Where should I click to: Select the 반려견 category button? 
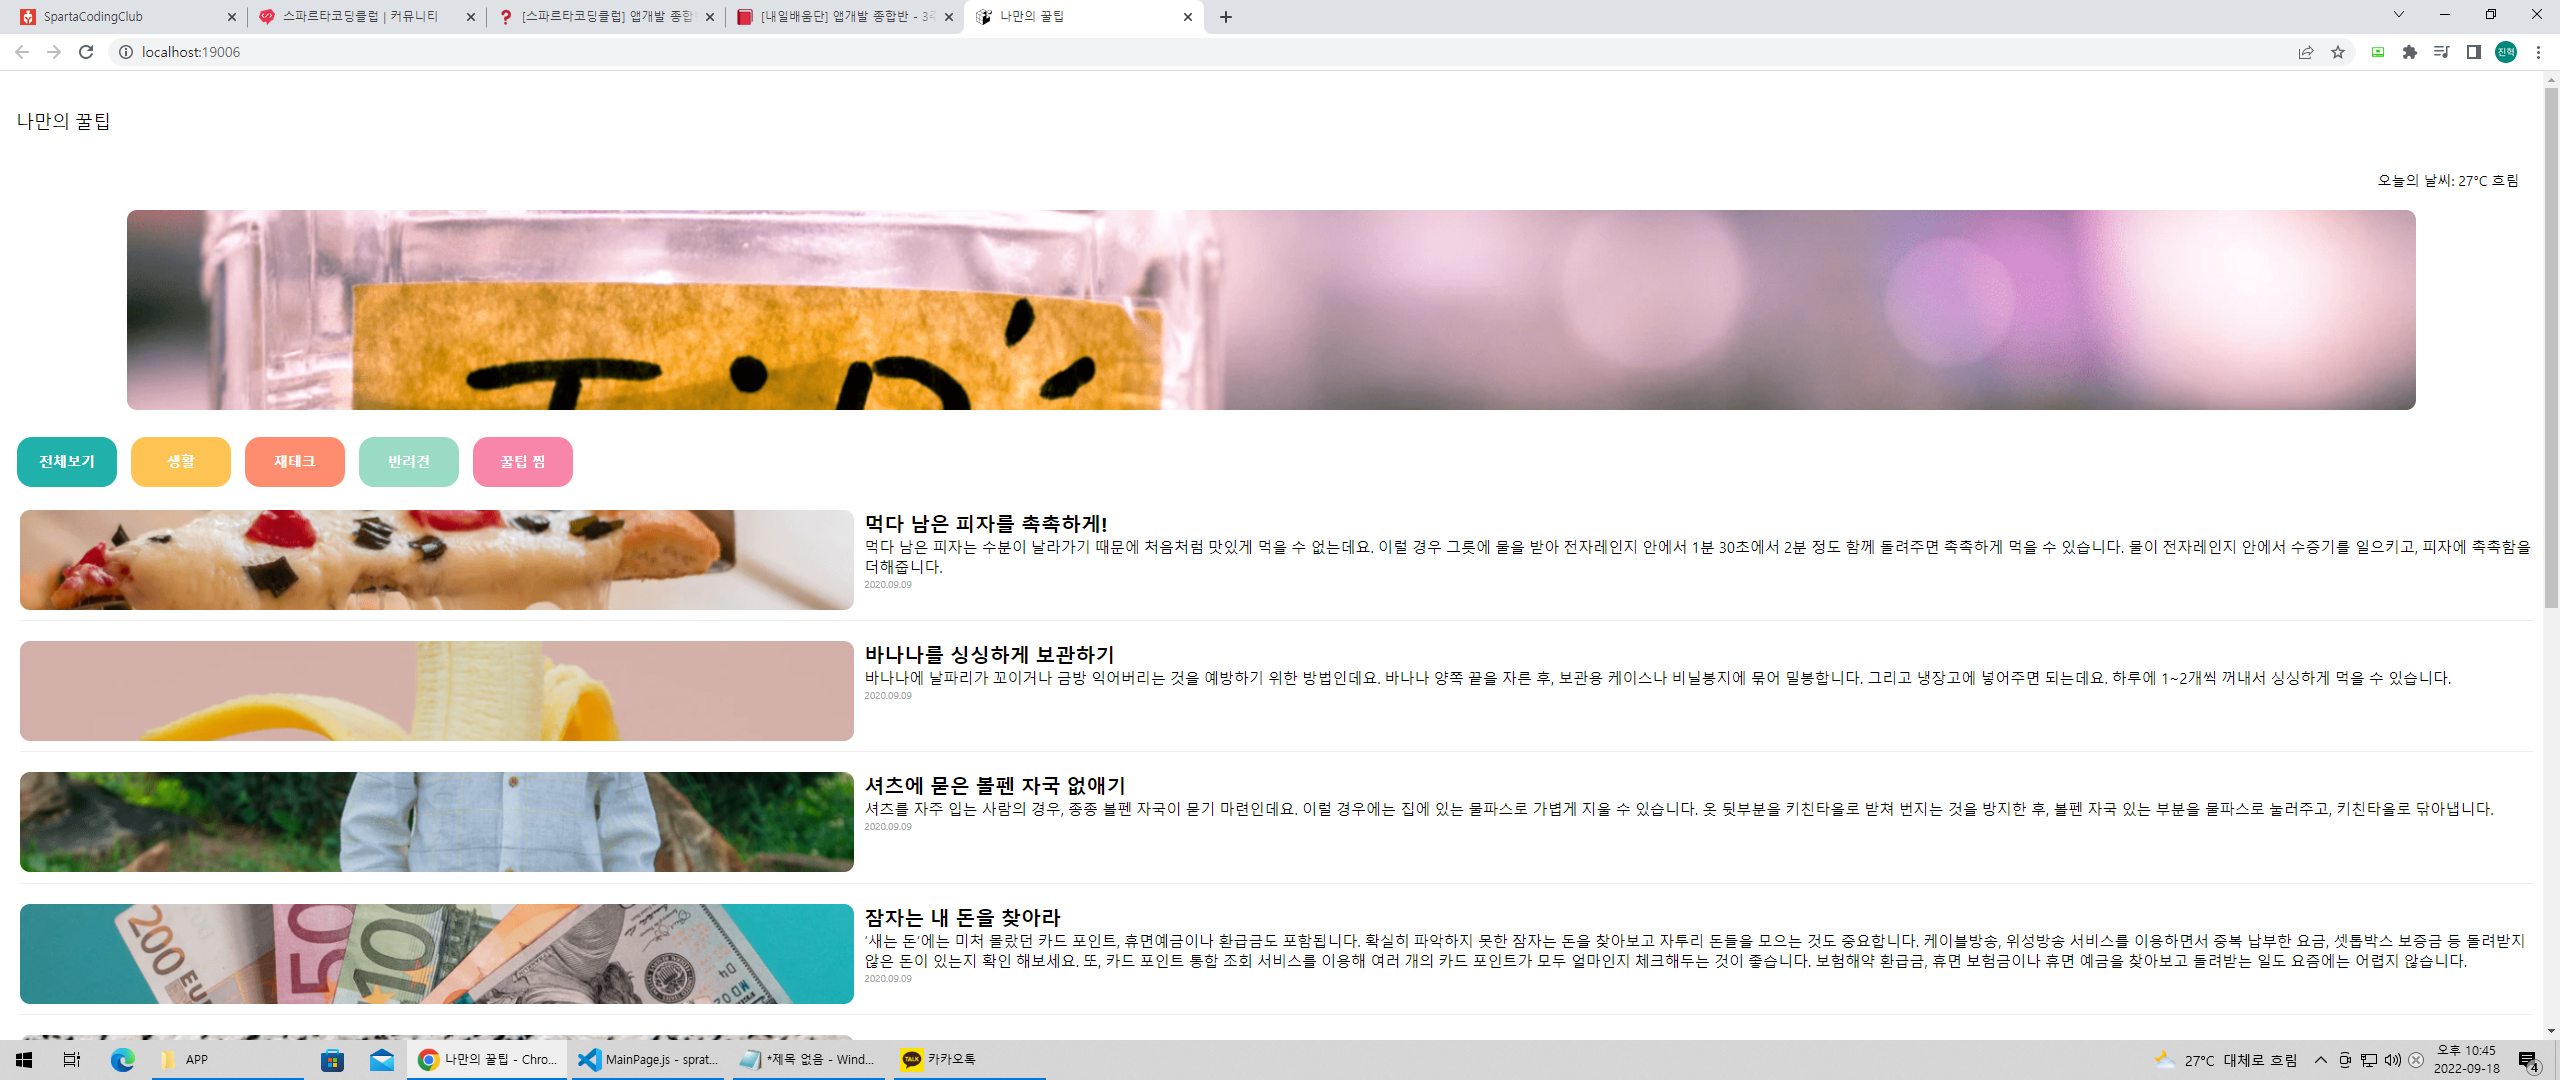coord(409,462)
